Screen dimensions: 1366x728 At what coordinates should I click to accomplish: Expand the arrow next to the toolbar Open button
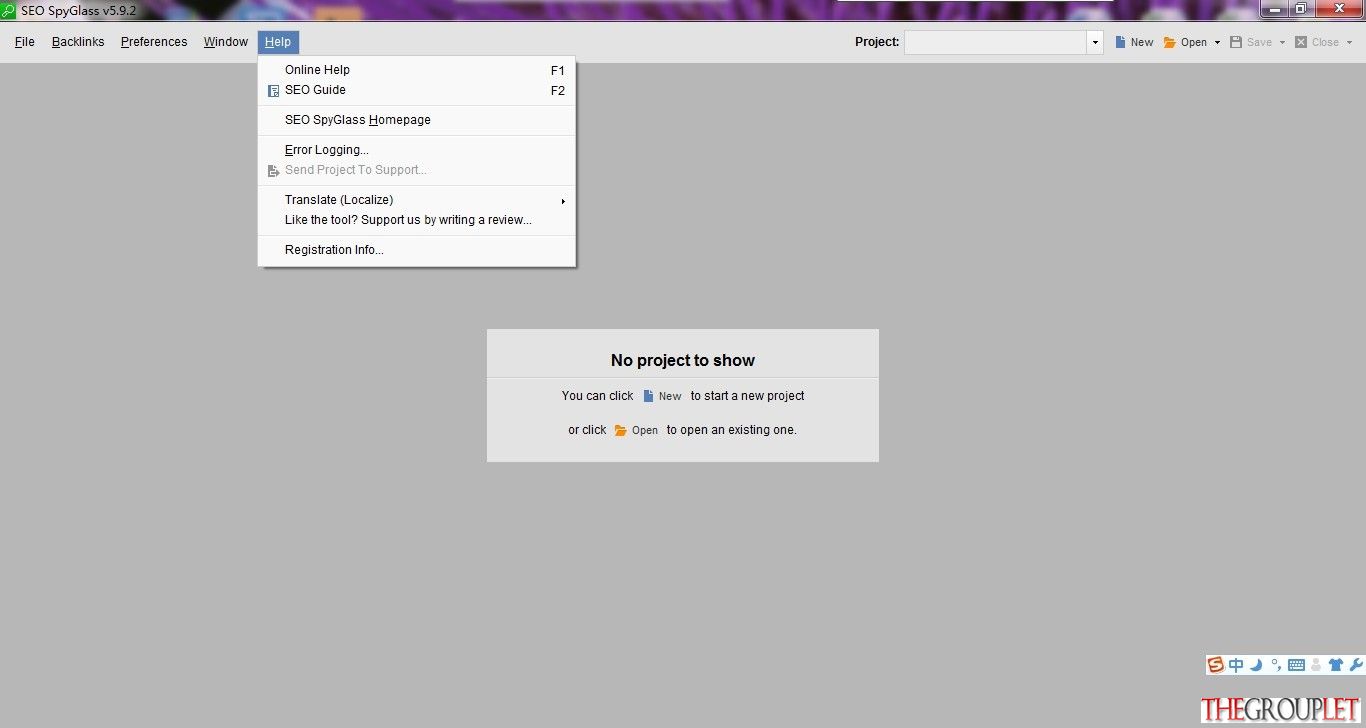pyautogui.click(x=1217, y=42)
